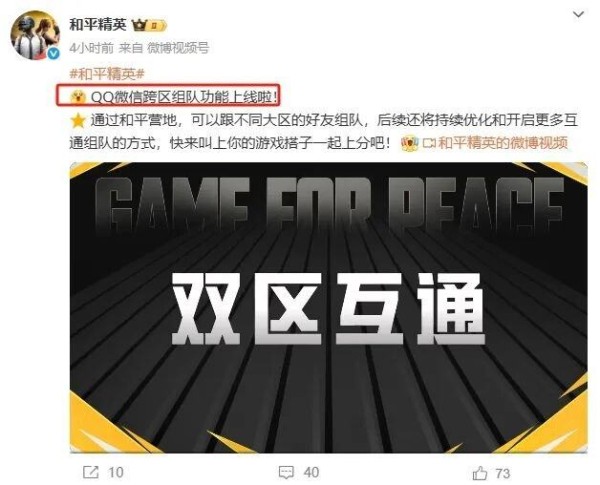This screenshot has width=600, height=485.
Task: Expand the post options chevron
Action: click(578, 15)
